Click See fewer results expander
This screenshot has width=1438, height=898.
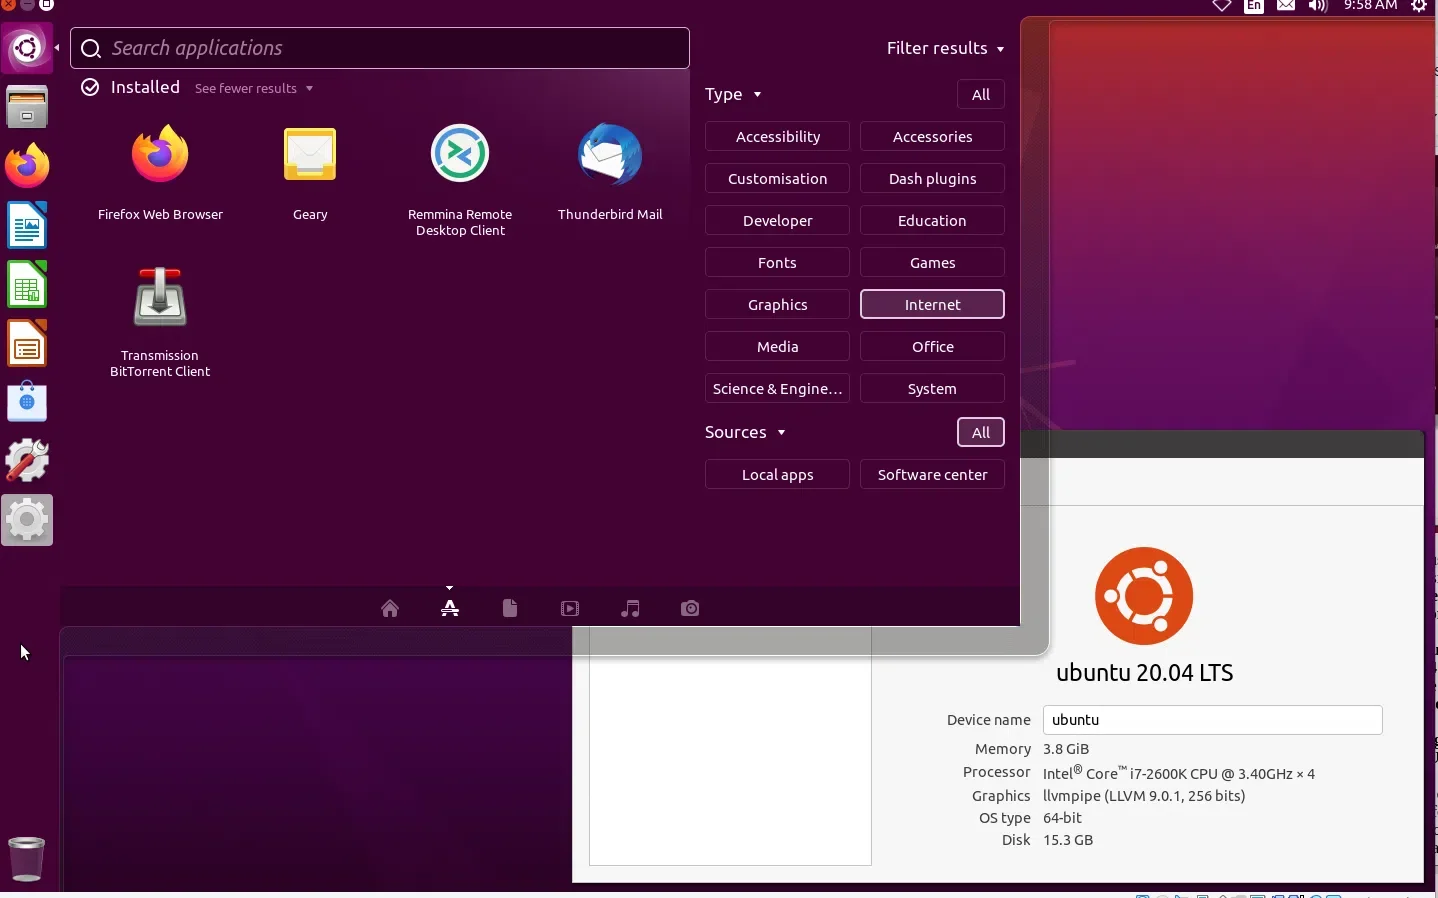254,88
